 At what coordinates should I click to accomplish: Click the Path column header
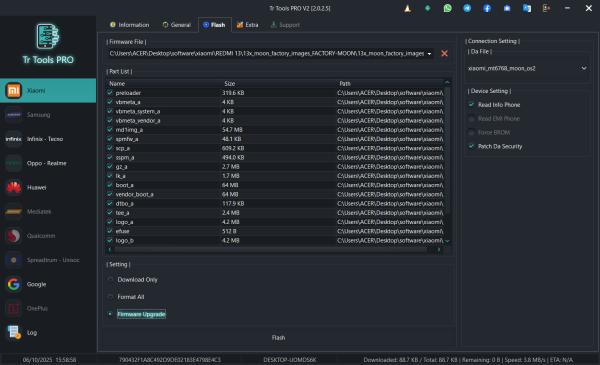pyautogui.click(x=390, y=83)
